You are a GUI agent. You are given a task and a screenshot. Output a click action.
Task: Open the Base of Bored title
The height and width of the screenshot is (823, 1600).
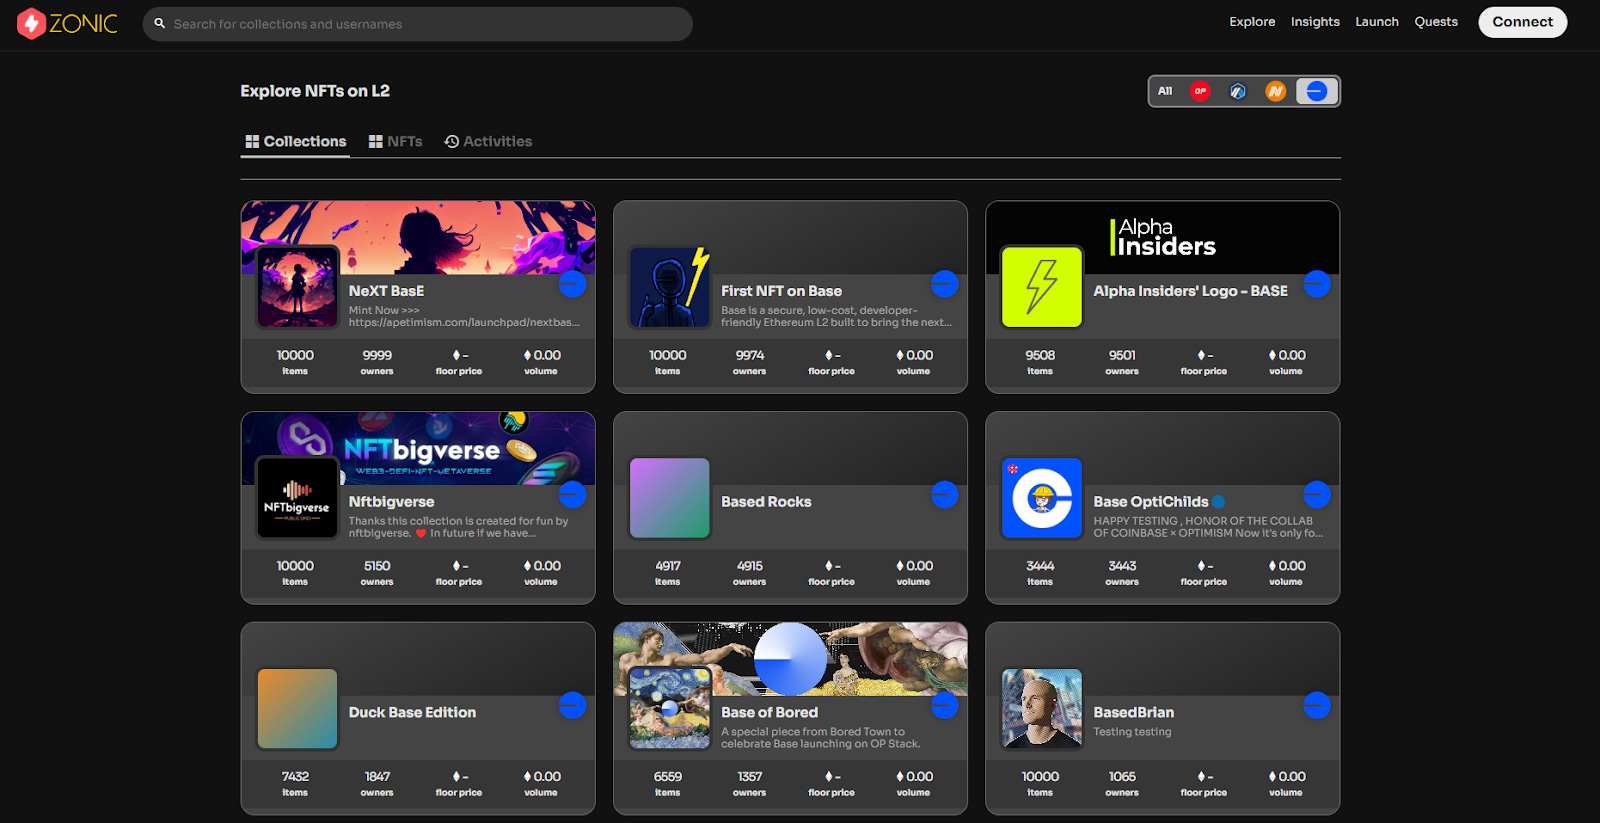tap(769, 713)
